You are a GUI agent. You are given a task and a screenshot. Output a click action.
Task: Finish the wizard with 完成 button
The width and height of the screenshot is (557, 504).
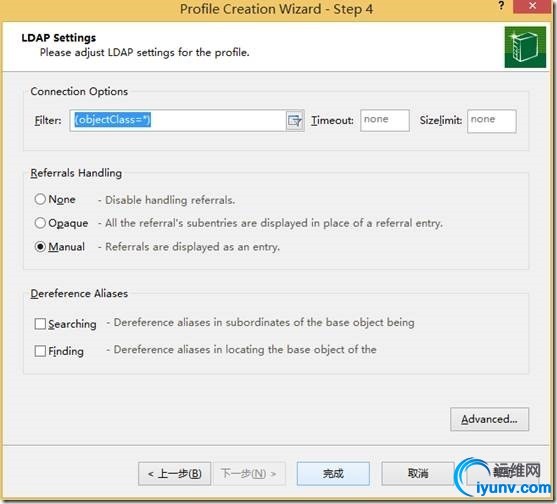pyautogui.click(x=333, y=473)
